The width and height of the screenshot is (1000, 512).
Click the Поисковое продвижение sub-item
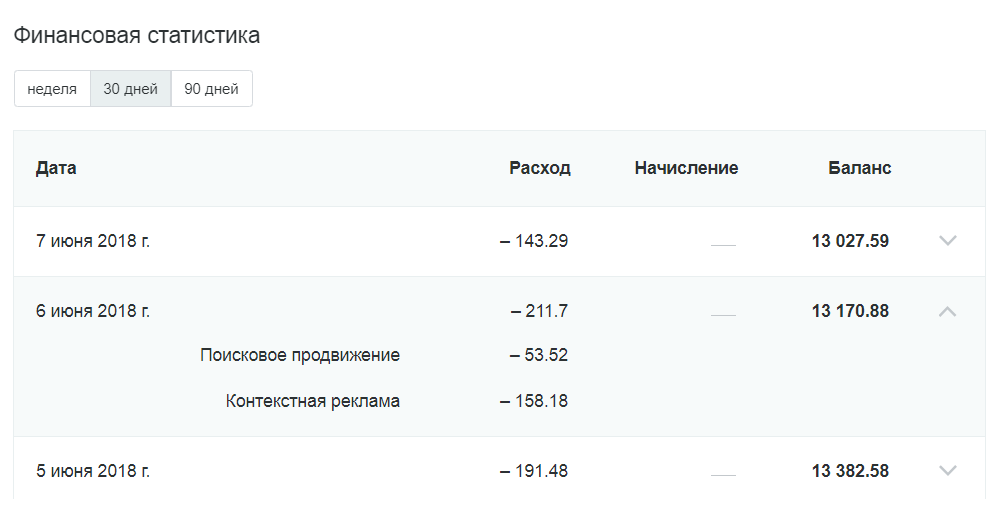click(300, 355)
